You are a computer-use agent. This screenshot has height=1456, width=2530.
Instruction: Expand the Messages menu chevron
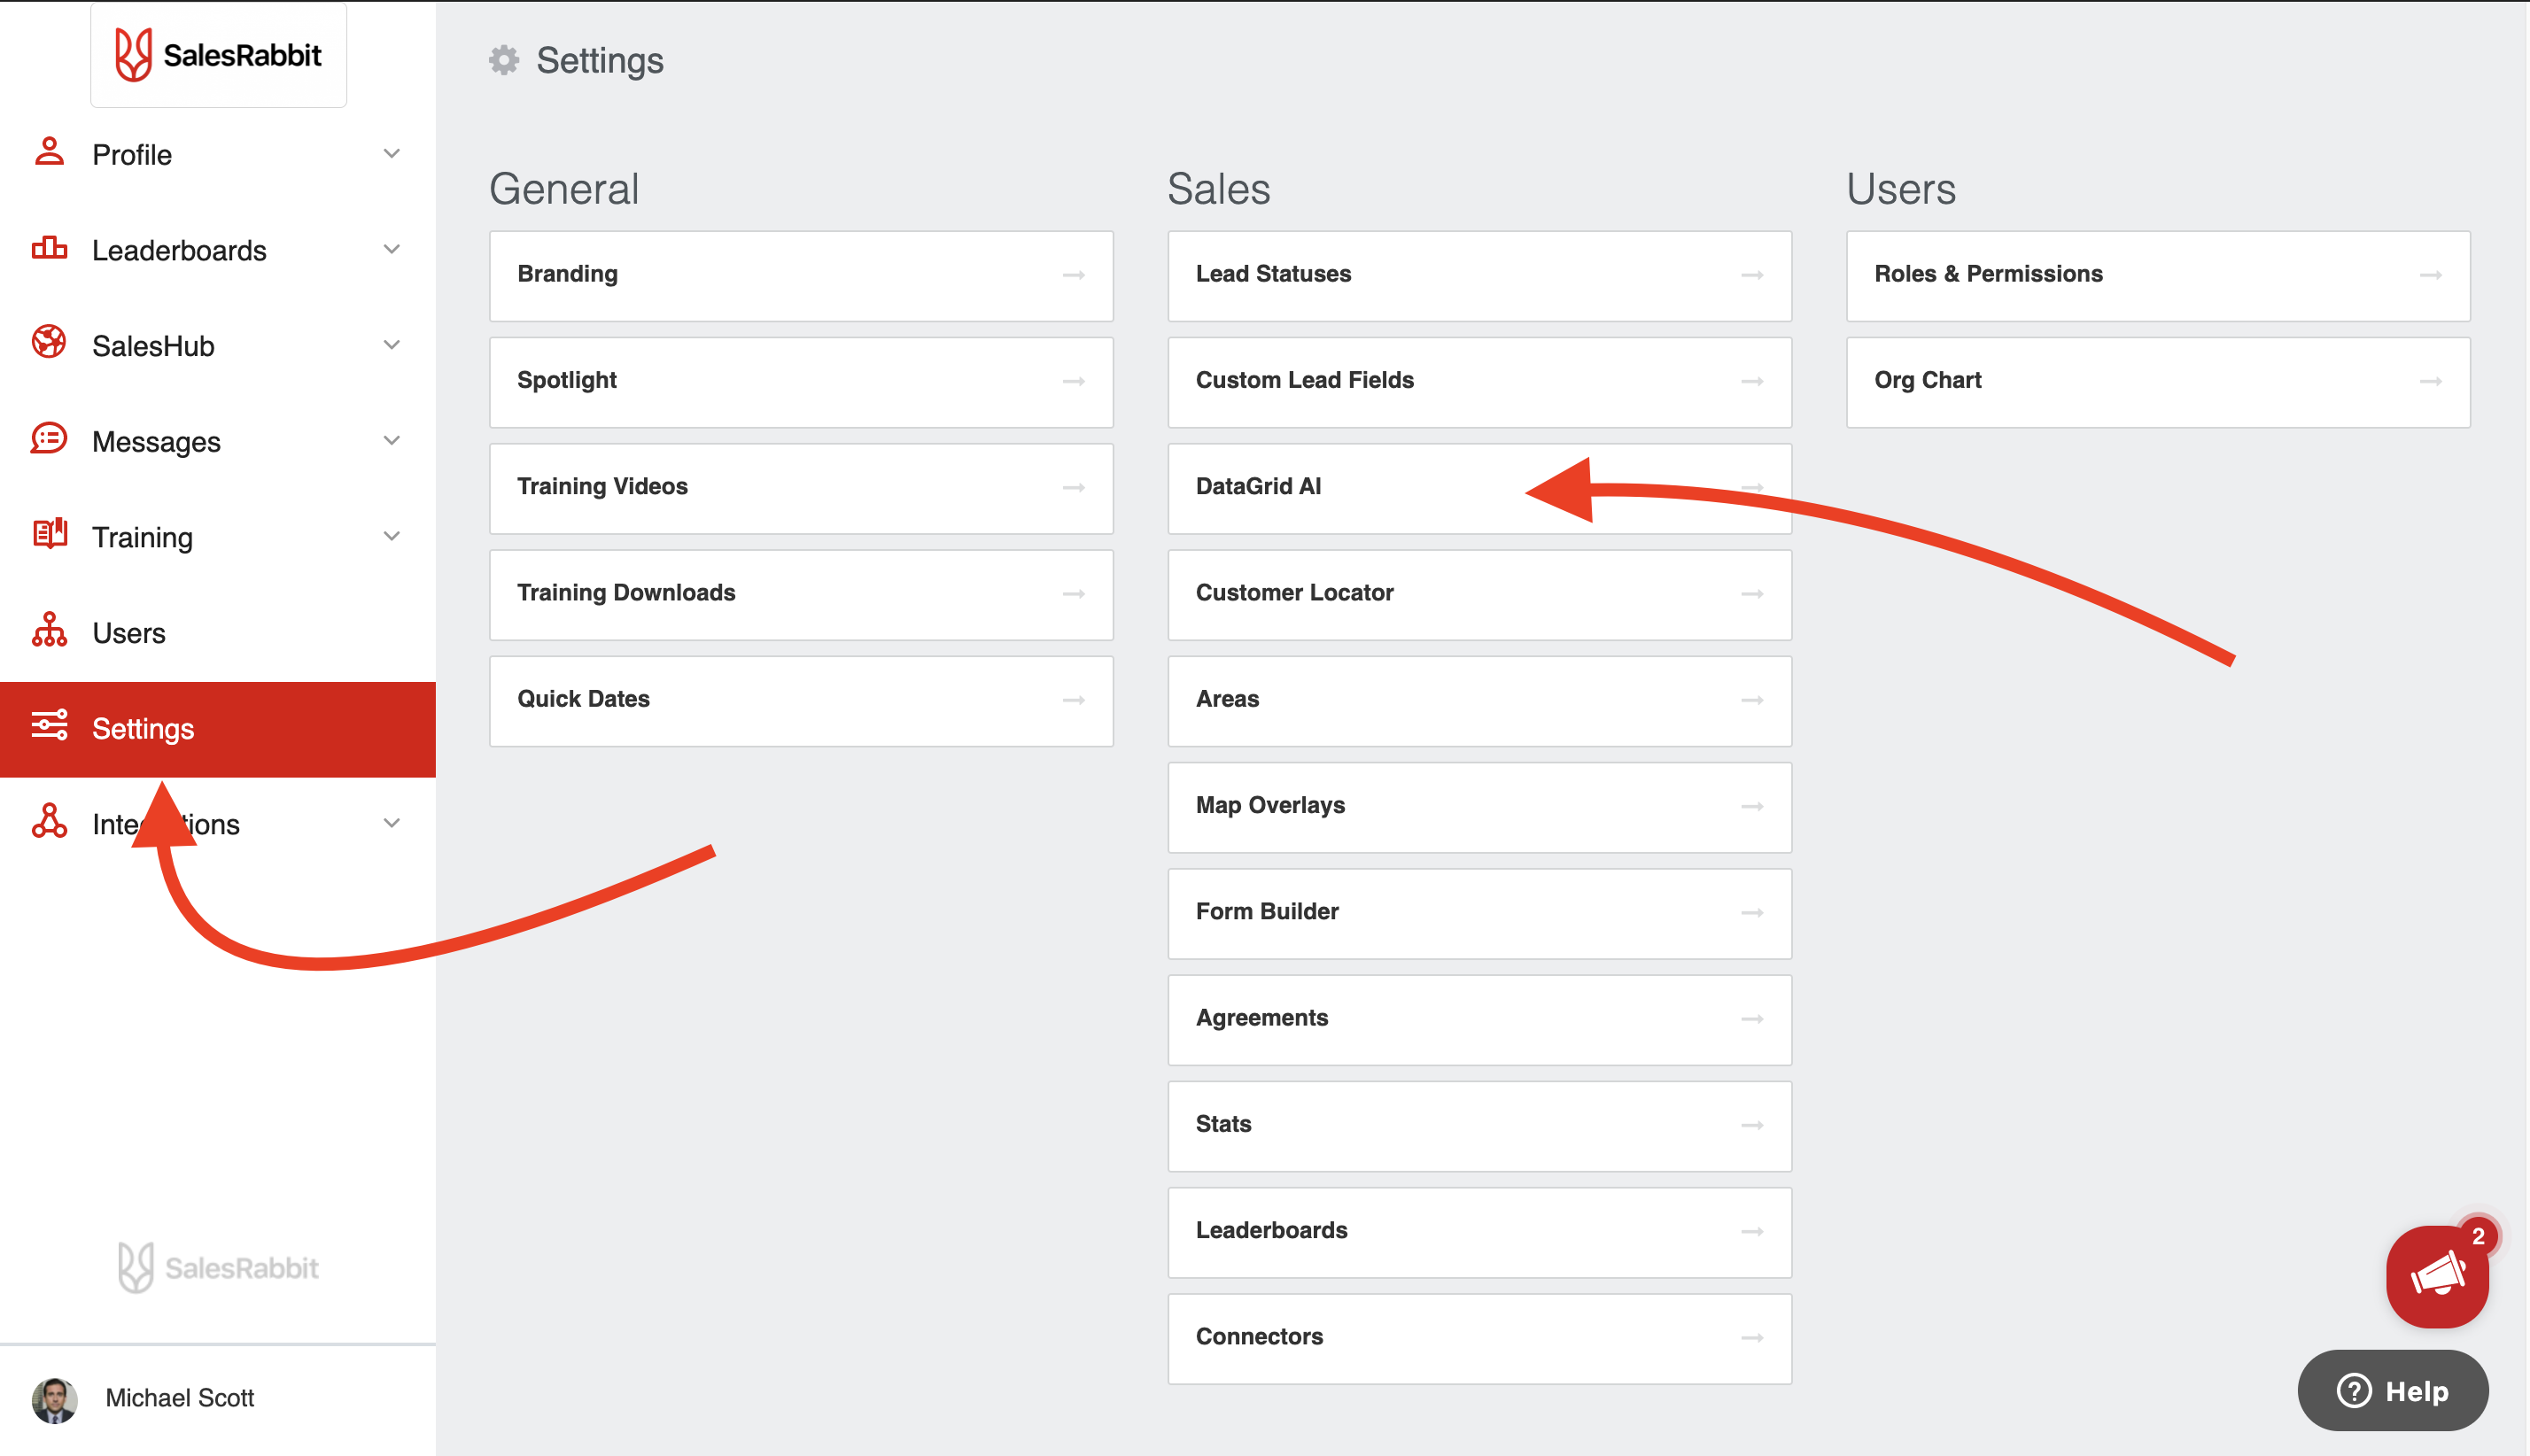392,440
